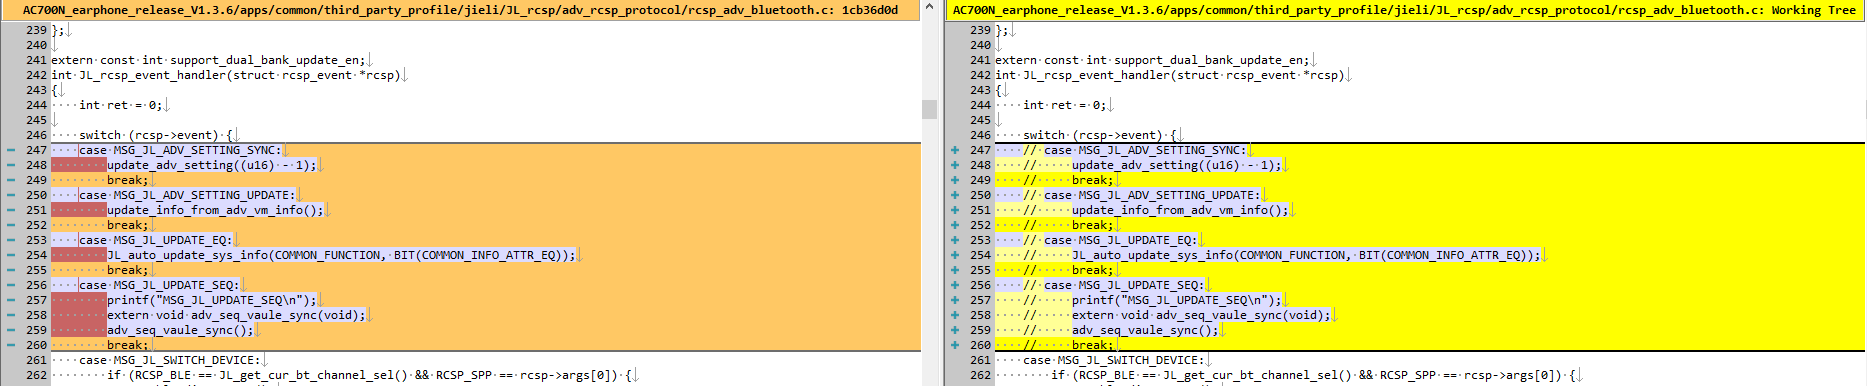Click the minus marker beside left line 250

pyautogui.click(x=11, y=195)
